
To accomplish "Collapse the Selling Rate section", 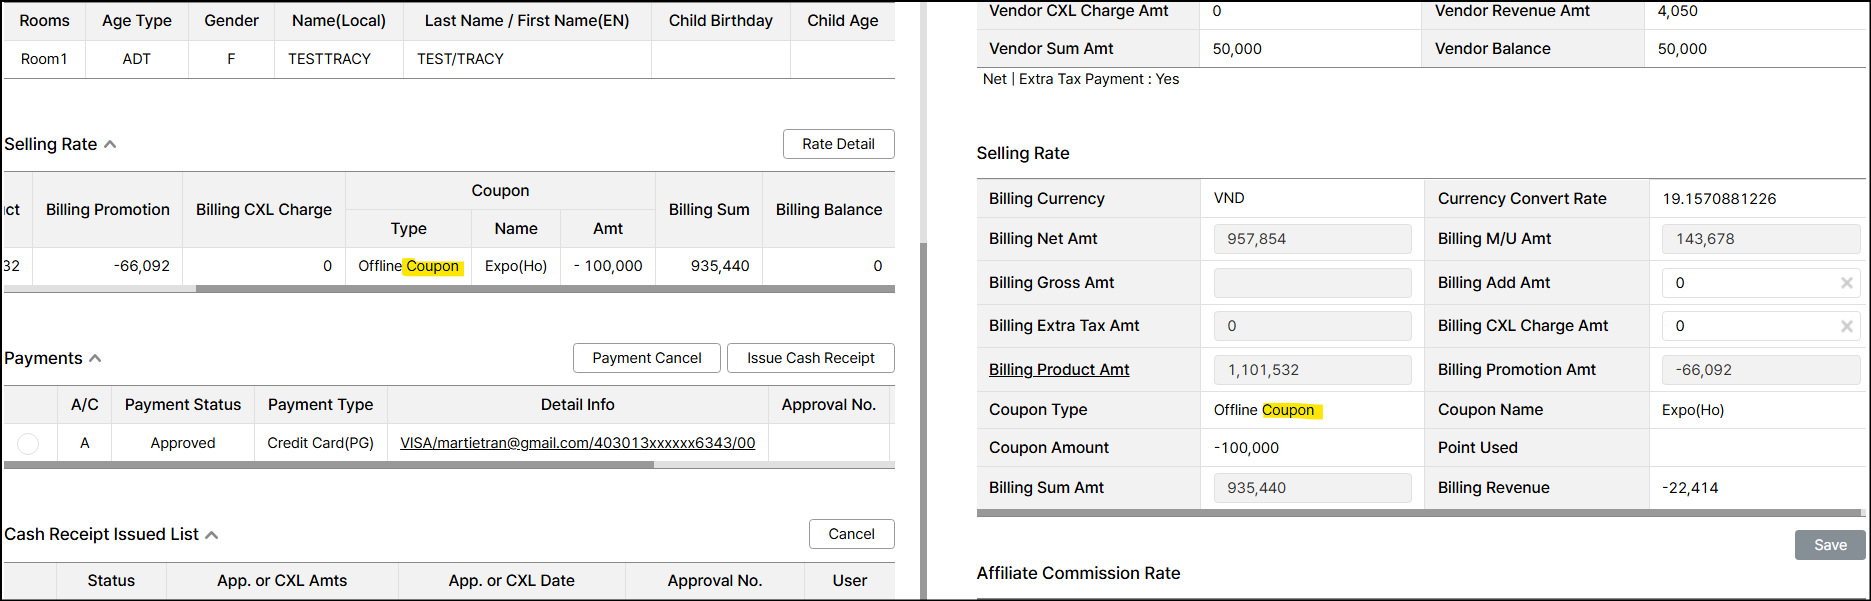I will 110,145.
